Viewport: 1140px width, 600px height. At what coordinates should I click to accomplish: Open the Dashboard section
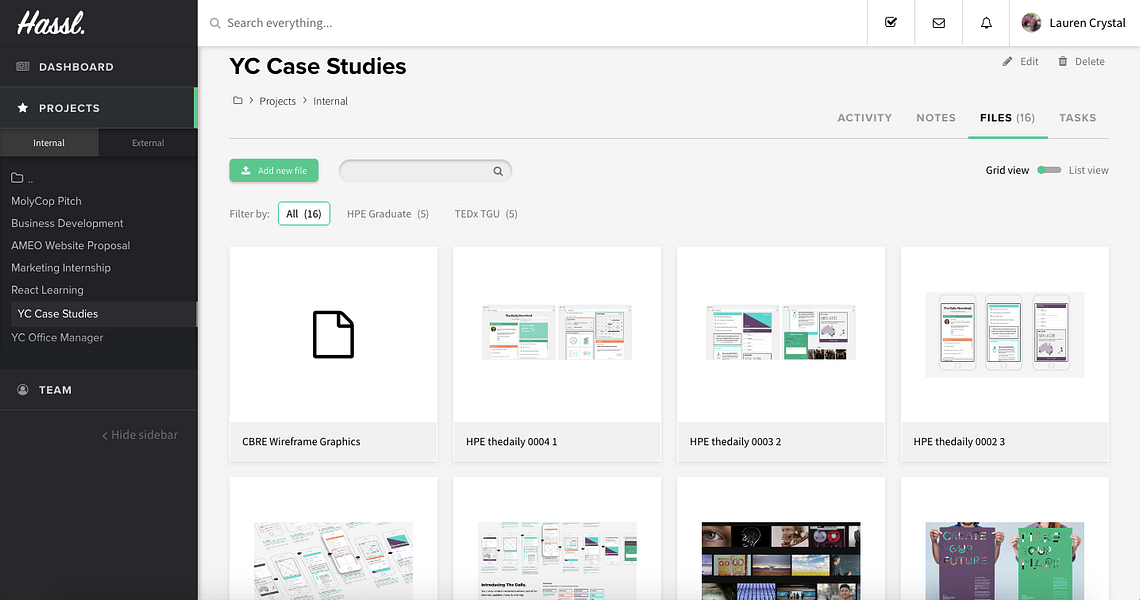click(x=98, y=66)
